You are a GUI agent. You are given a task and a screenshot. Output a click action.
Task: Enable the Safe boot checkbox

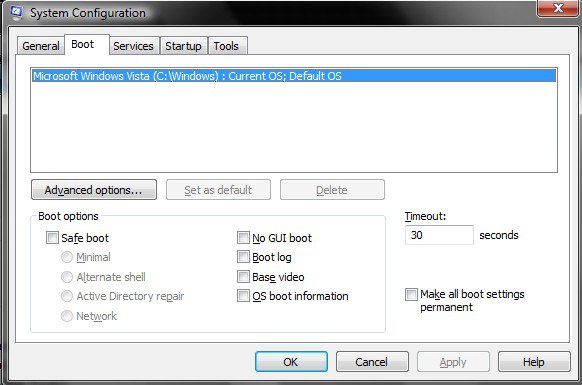[x=52, y=238]
